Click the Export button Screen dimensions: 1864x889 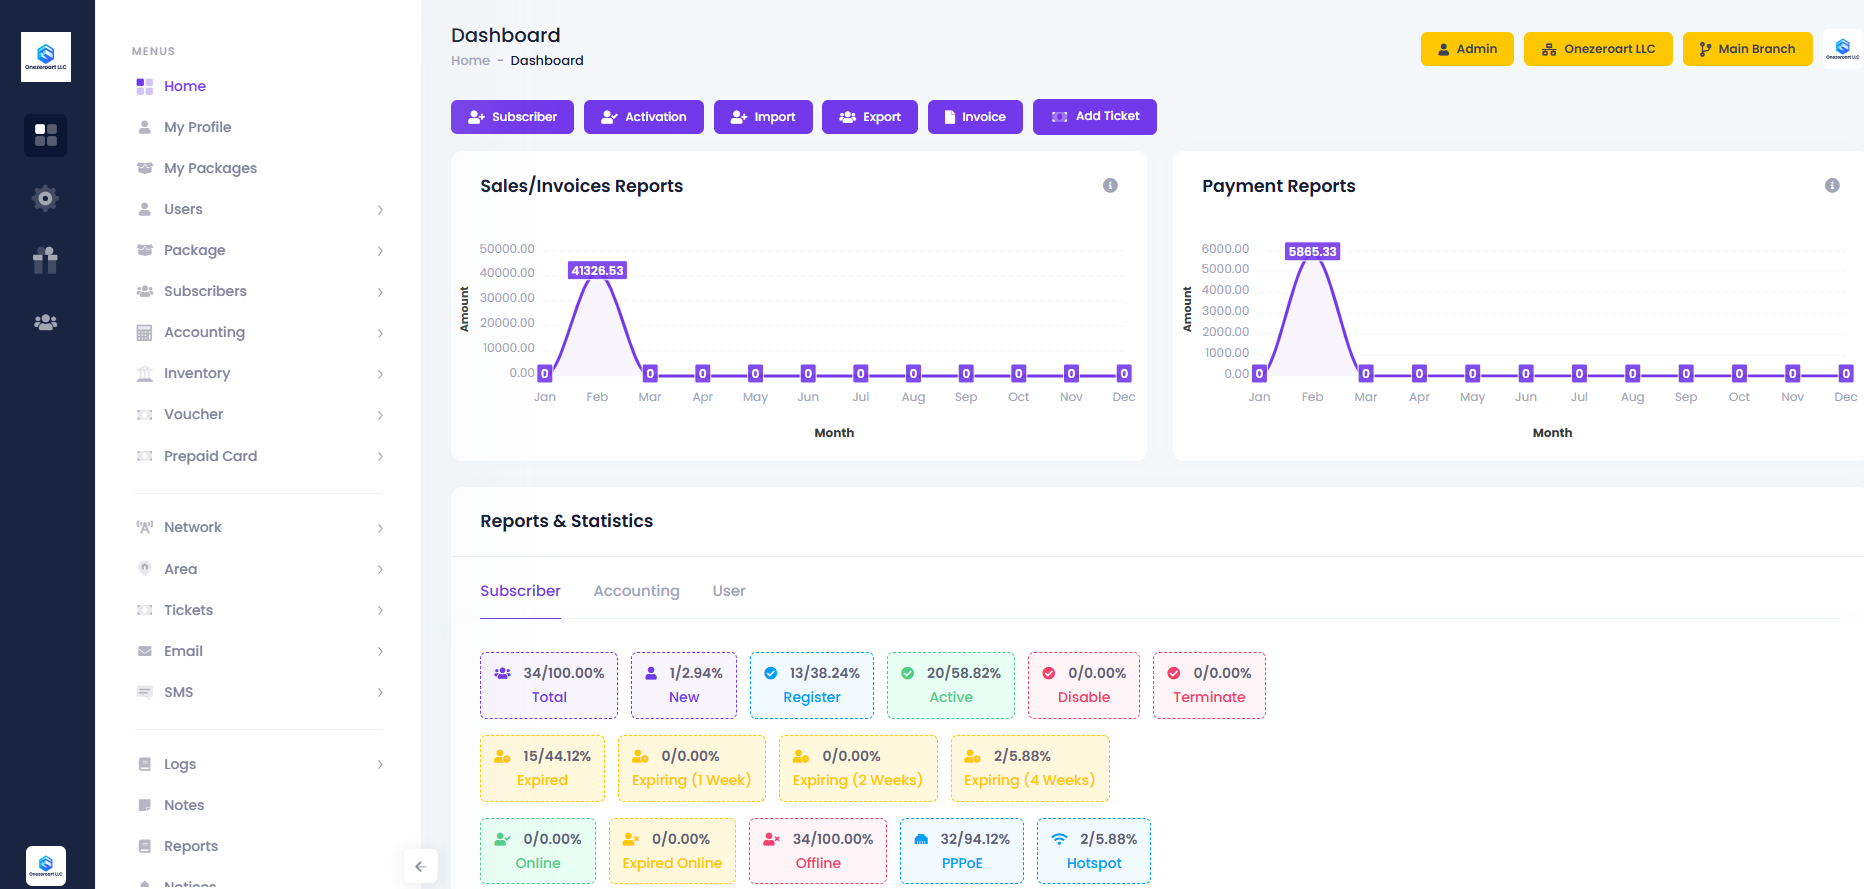pos(870,117)
